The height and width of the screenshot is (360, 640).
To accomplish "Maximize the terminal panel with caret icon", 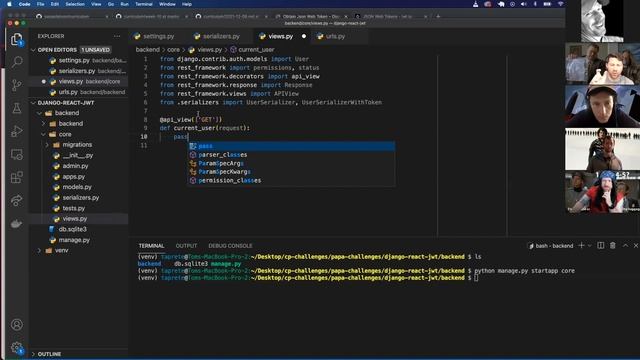I will click(625, 245).
